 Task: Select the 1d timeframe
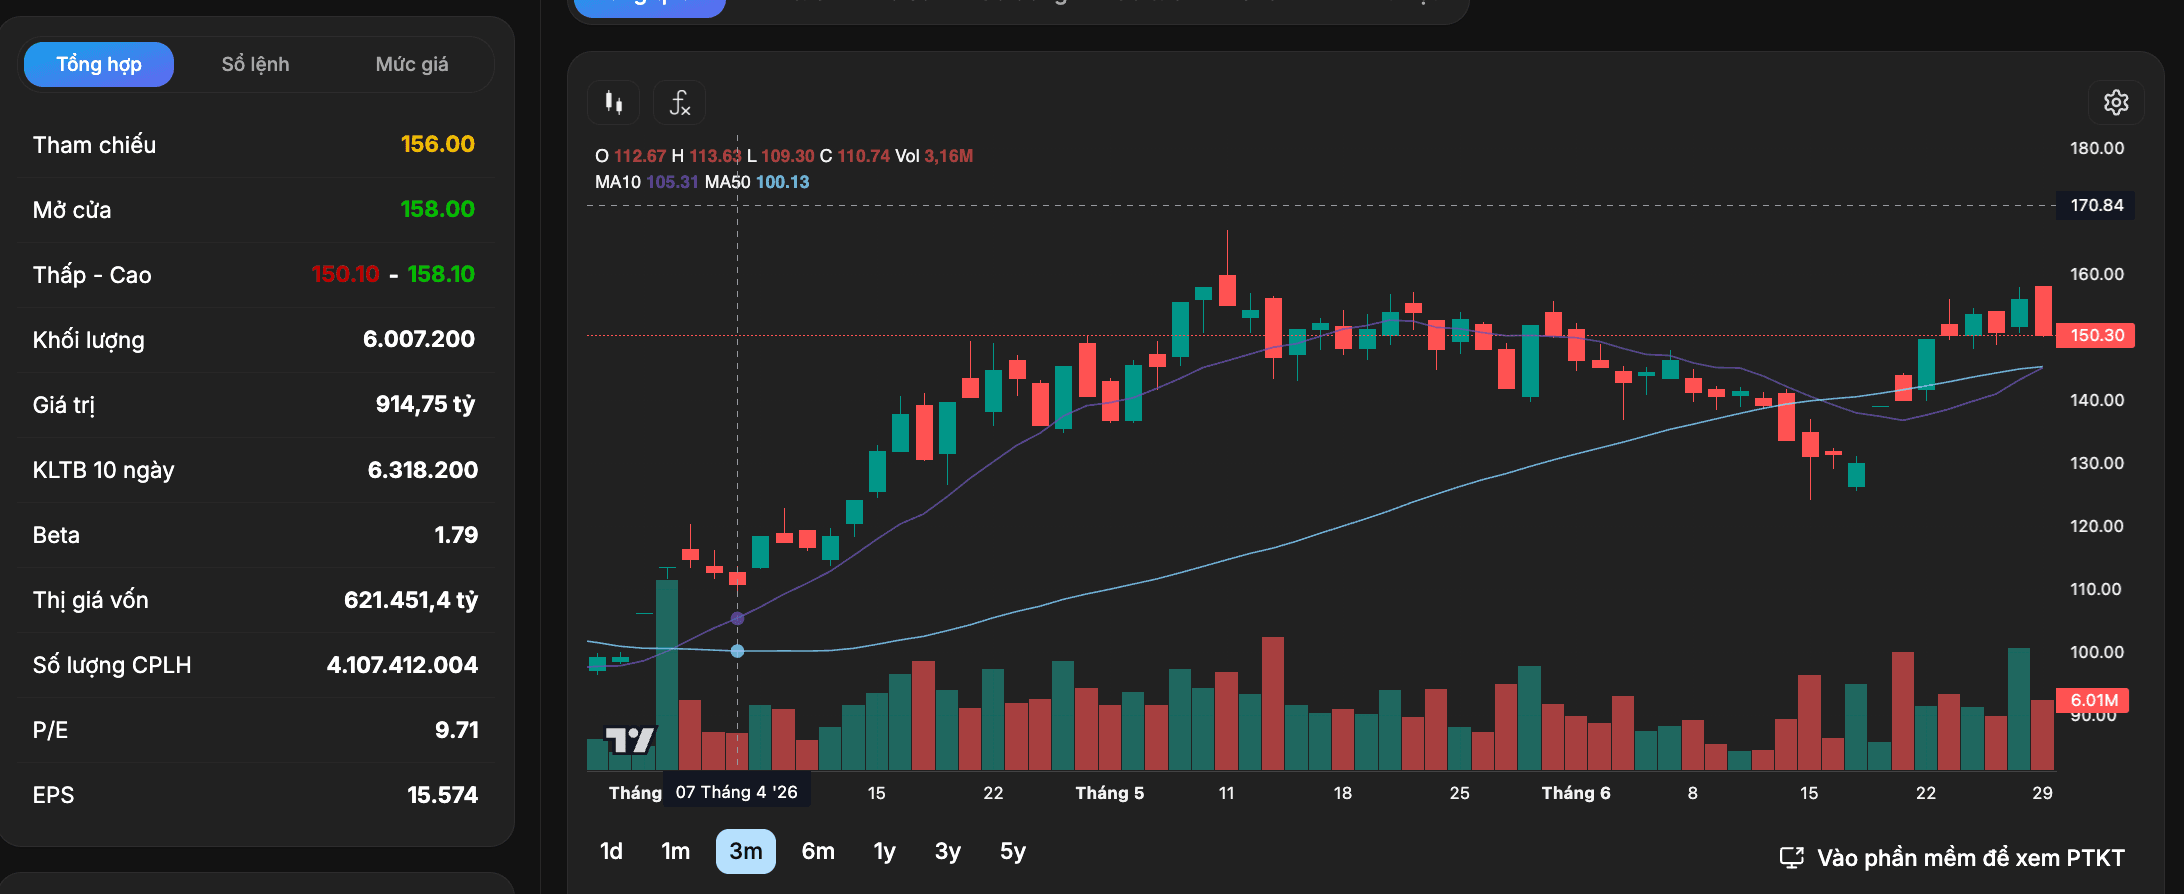[611, 851]
